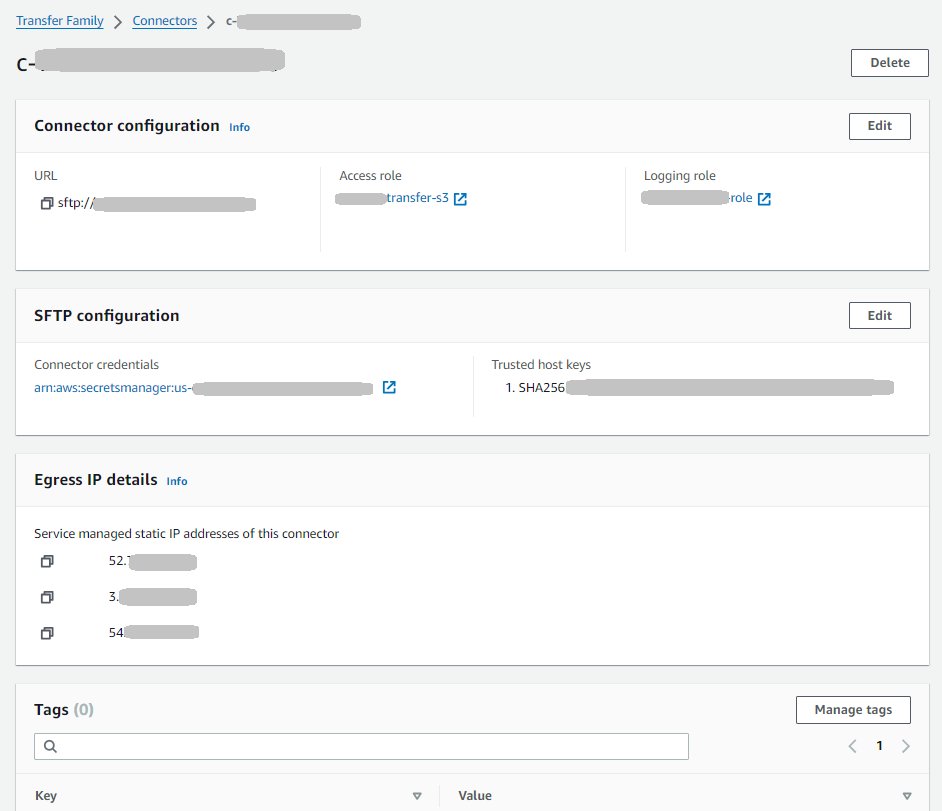Open Info link beside Egress IP details

(177, 481)
